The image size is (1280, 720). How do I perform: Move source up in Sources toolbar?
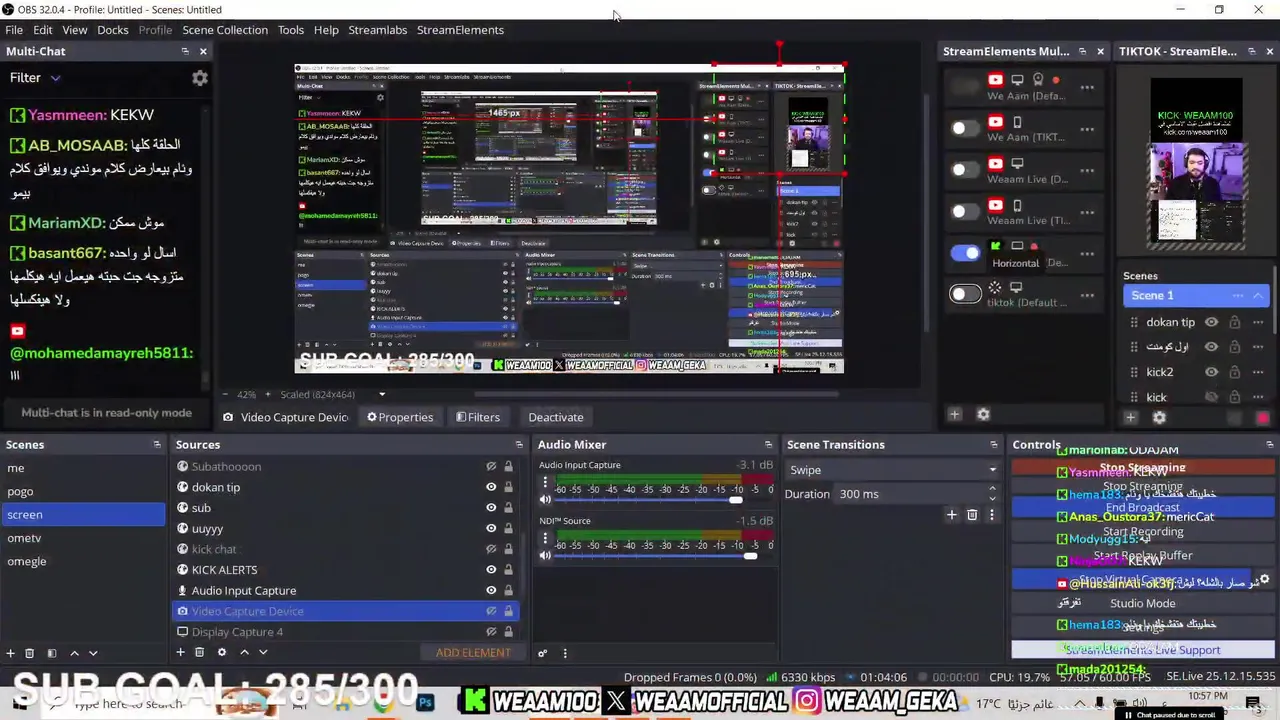tap(244, 652)
